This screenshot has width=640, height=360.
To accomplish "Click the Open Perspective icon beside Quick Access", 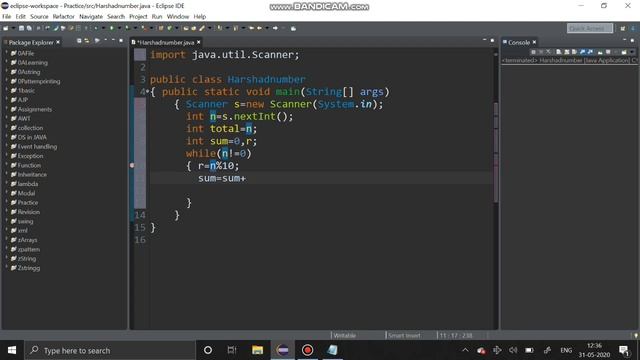I will (622, 28).
